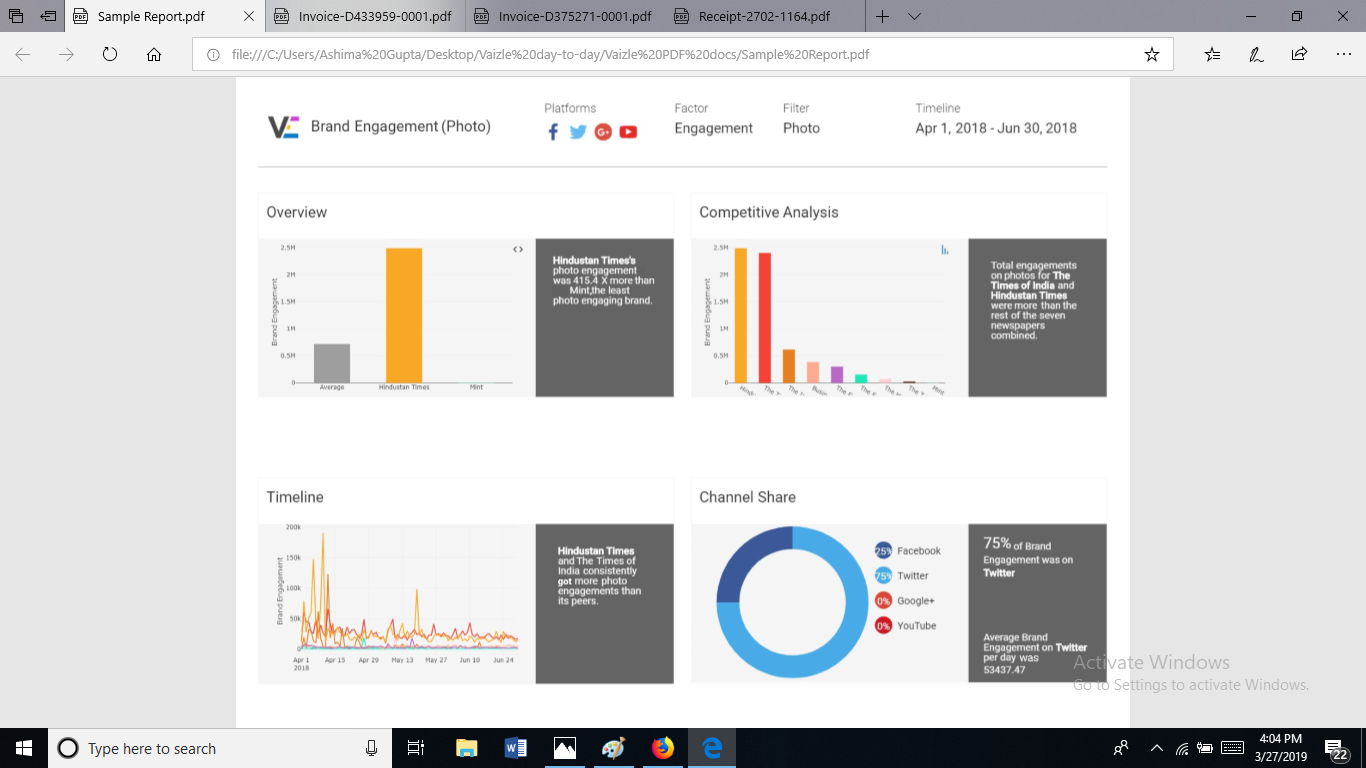Click the YouTube icon under Platforms
Viewport: 1366px width, 768px height.
tap(628, 132)
